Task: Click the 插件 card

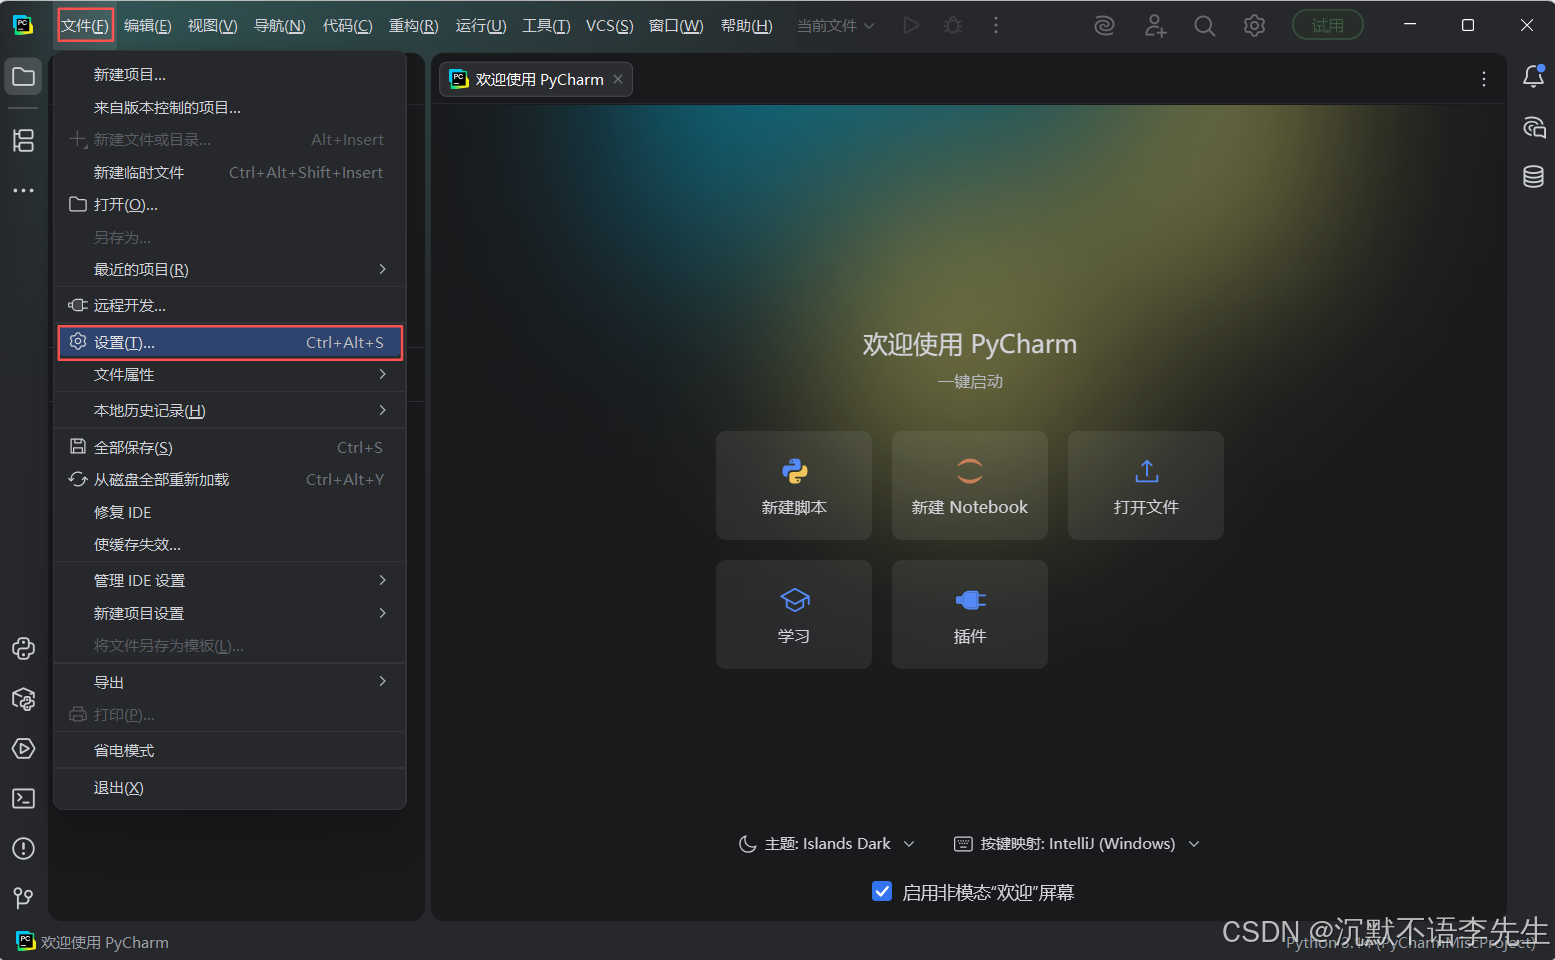Action: click(970, 614)
